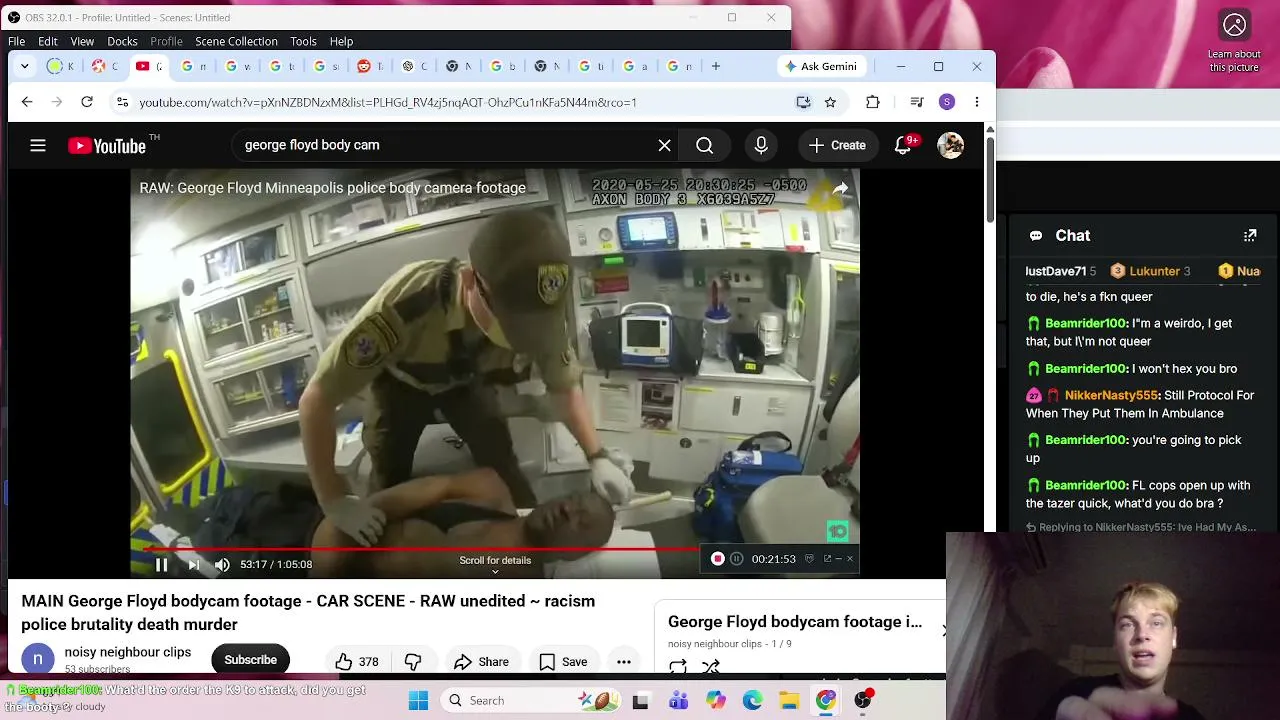Pause the YouTube video
1280x720 pixels.
[161, 564]
